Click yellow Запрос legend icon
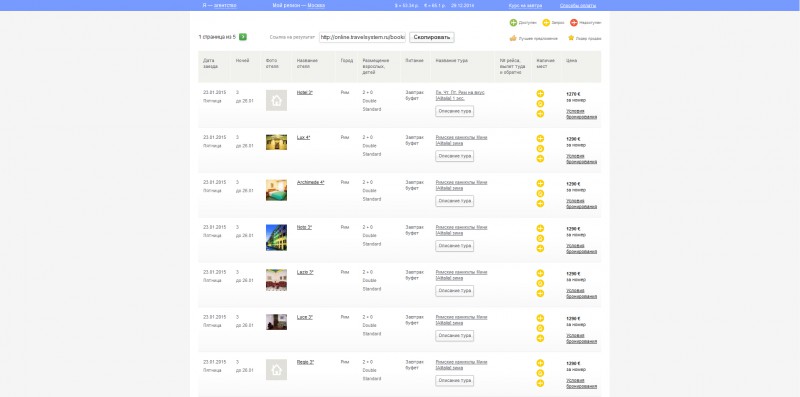Image resolution: width=800 pixels, height=397 pixels. [x=546, y=22]
